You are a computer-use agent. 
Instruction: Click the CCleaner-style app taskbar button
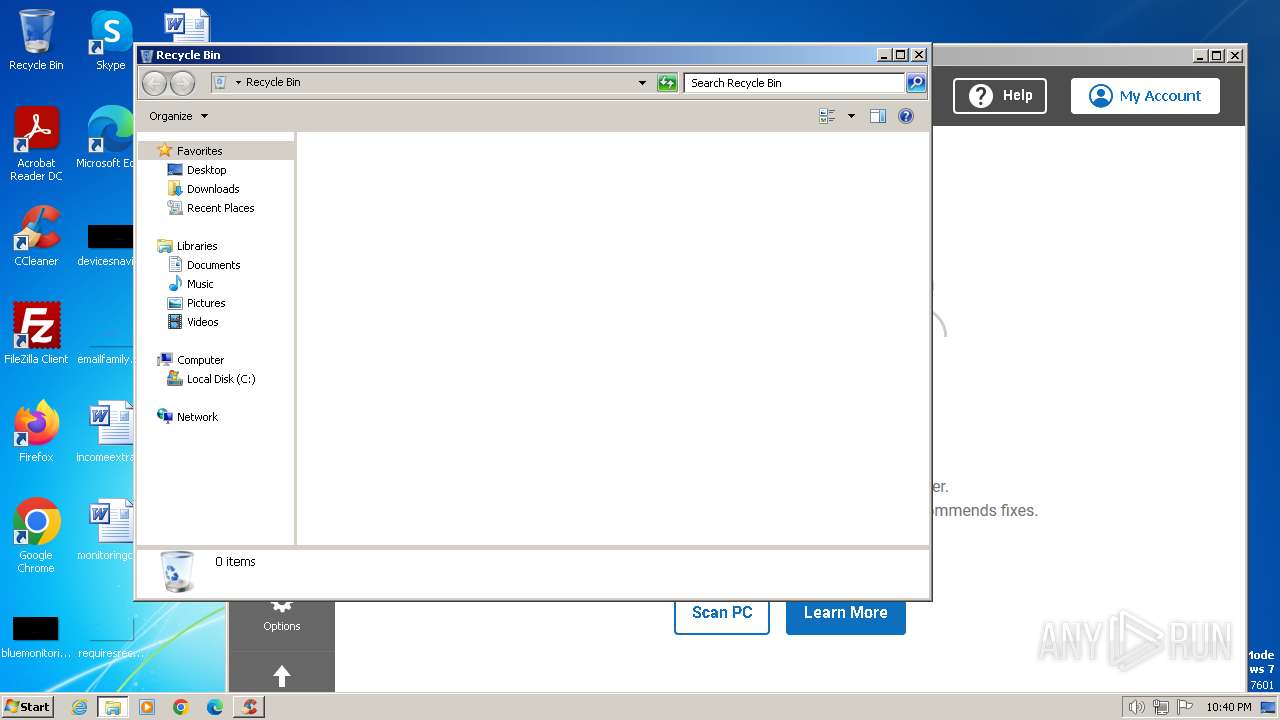click(x=249, y=707)
